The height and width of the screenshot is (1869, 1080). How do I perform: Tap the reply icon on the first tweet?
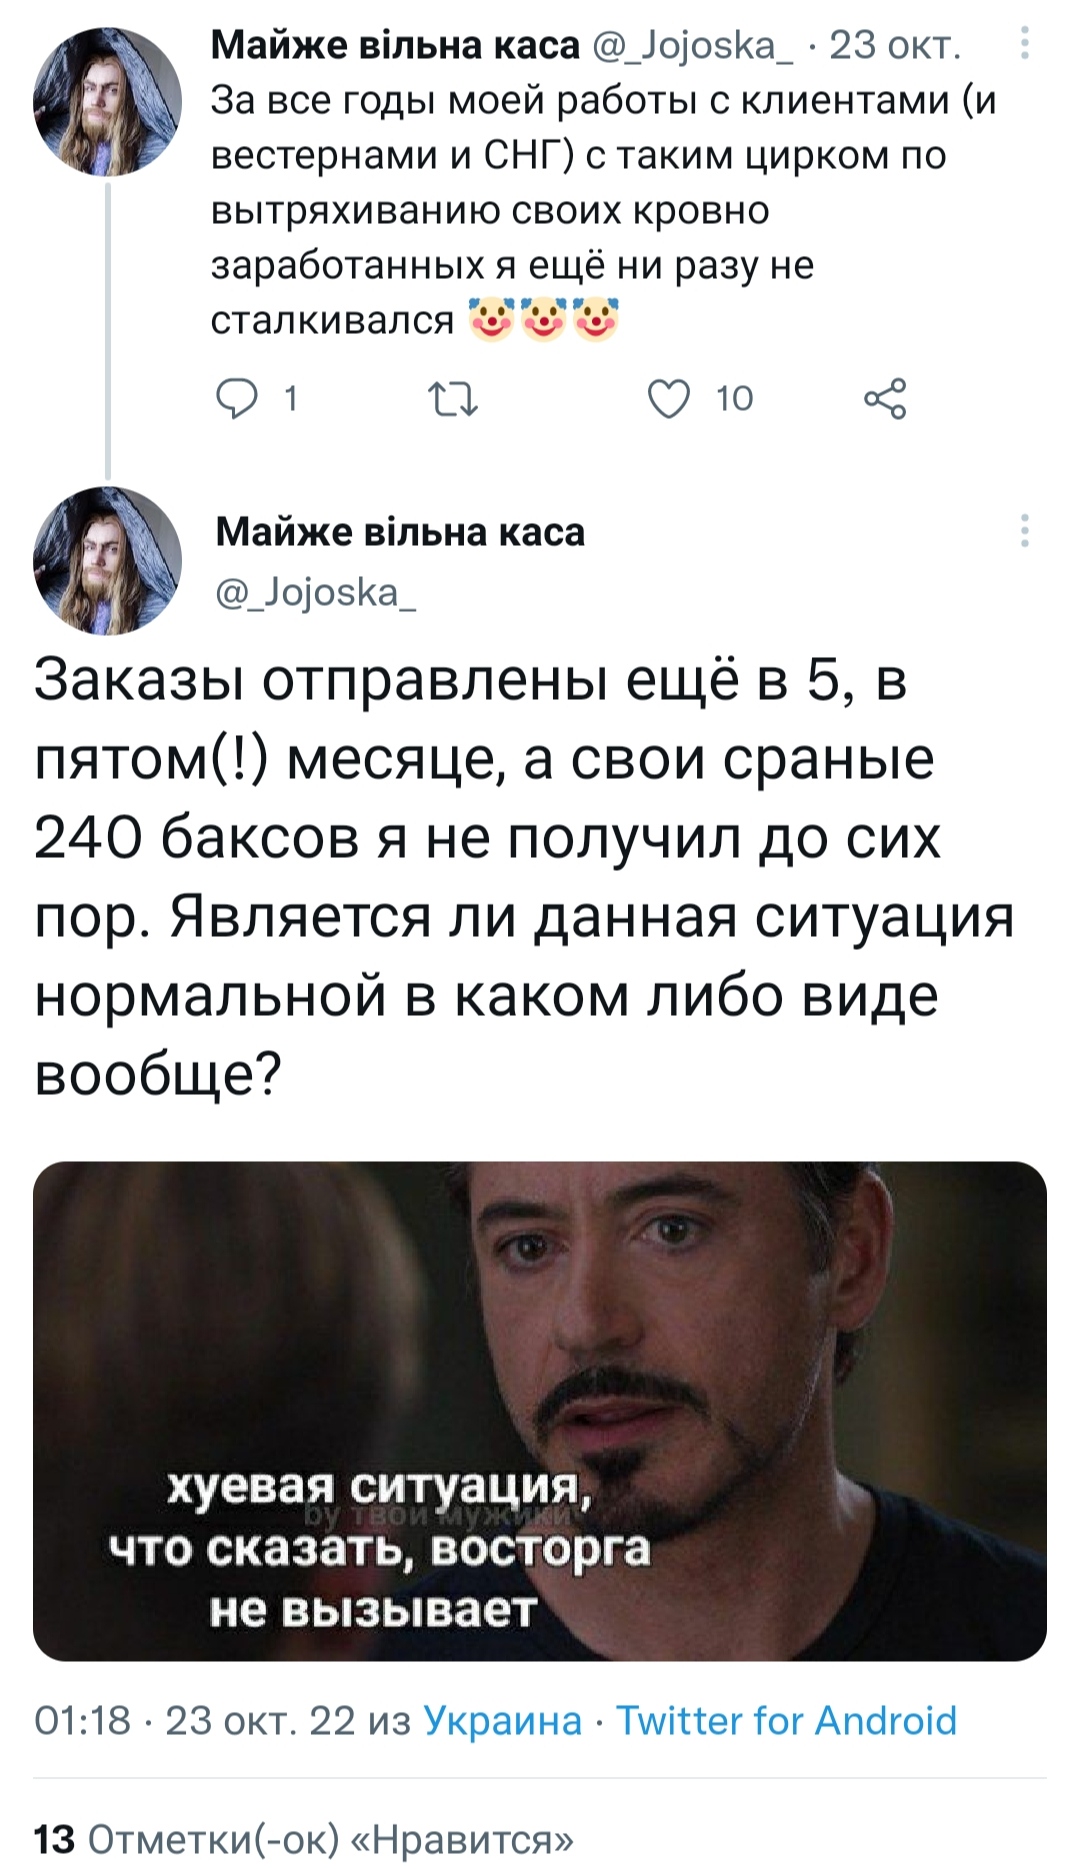(236, 399)
